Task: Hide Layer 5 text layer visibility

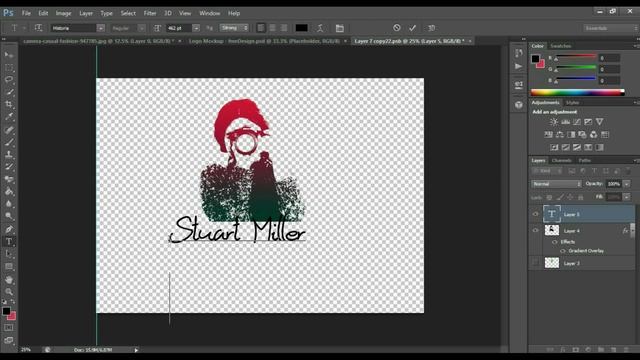Action: pyautogui.click(x=536, y=214)
